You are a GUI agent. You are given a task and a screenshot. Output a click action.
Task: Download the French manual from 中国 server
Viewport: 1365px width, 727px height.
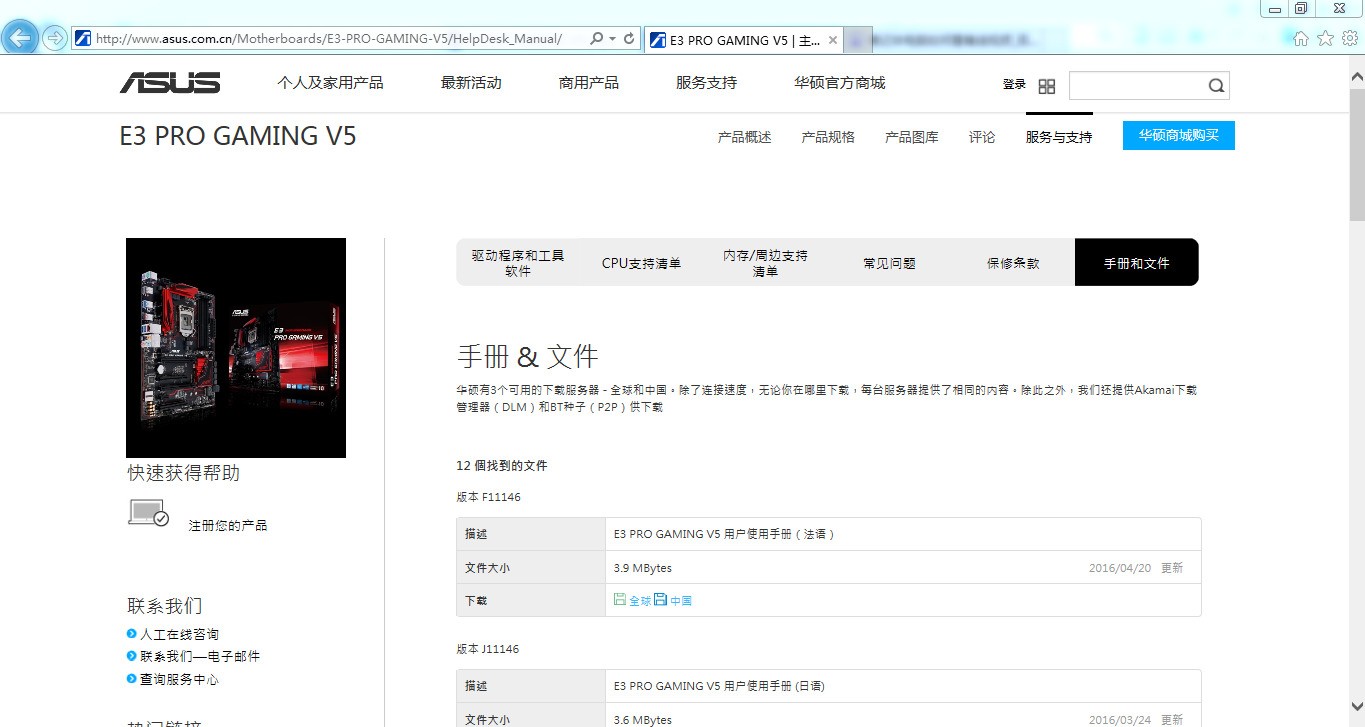(681, 601)
